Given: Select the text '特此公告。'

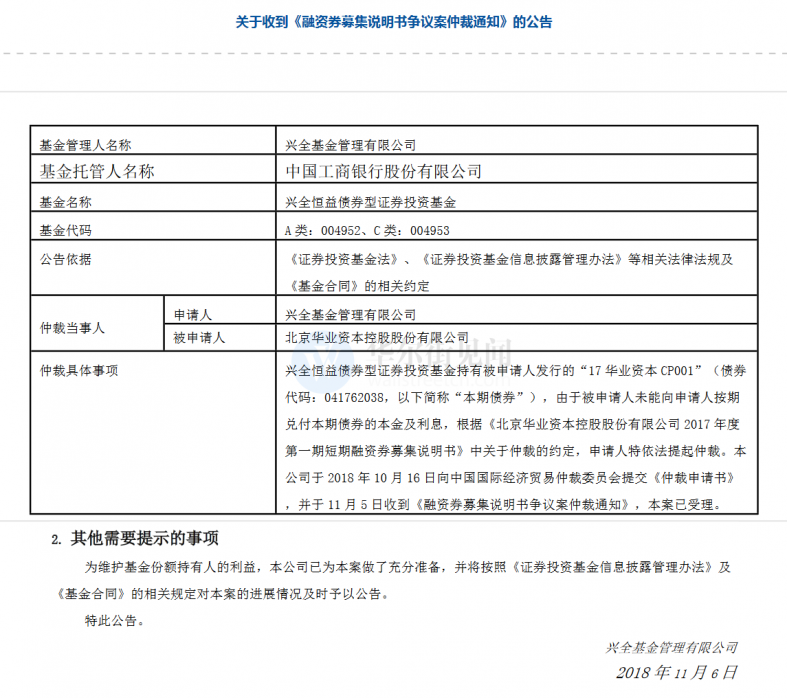Looking at the screenshot, I should [x=115, y=621].
